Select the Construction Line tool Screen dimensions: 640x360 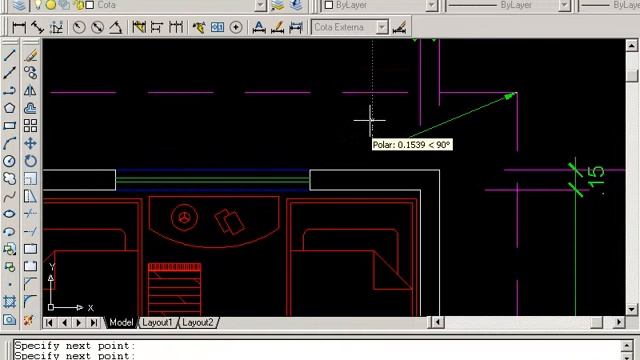click(9, 73)
